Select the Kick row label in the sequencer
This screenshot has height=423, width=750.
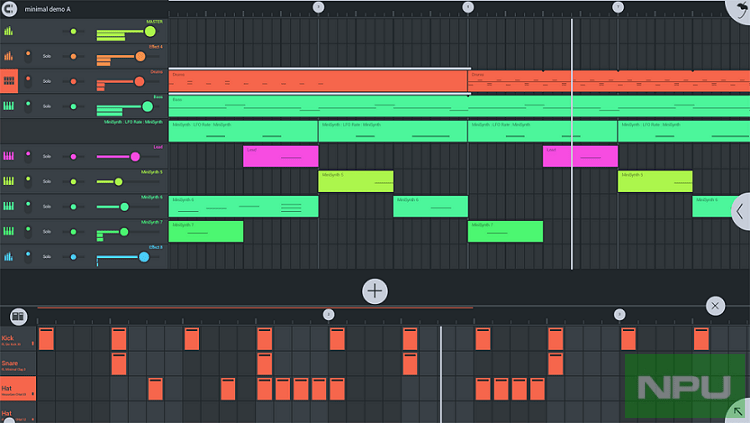(18, 339)
